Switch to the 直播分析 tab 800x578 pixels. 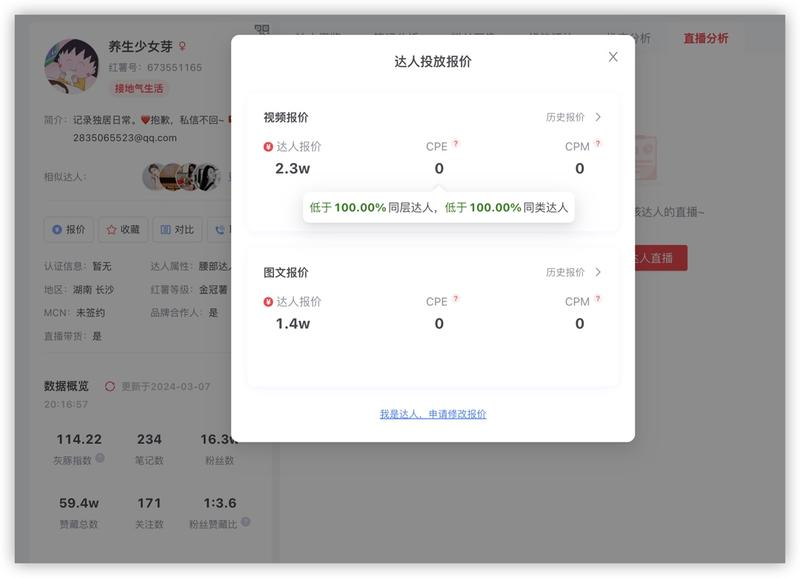pyautogui.click(x=705, y=39)
